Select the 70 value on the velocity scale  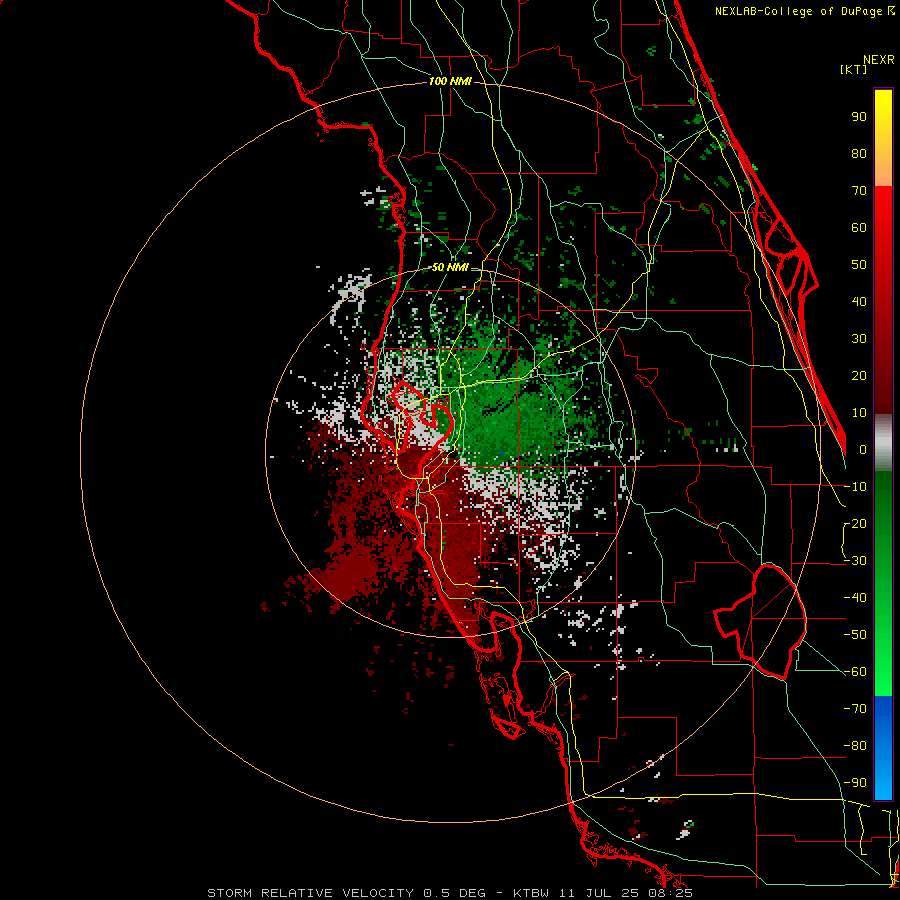[859, 191]
